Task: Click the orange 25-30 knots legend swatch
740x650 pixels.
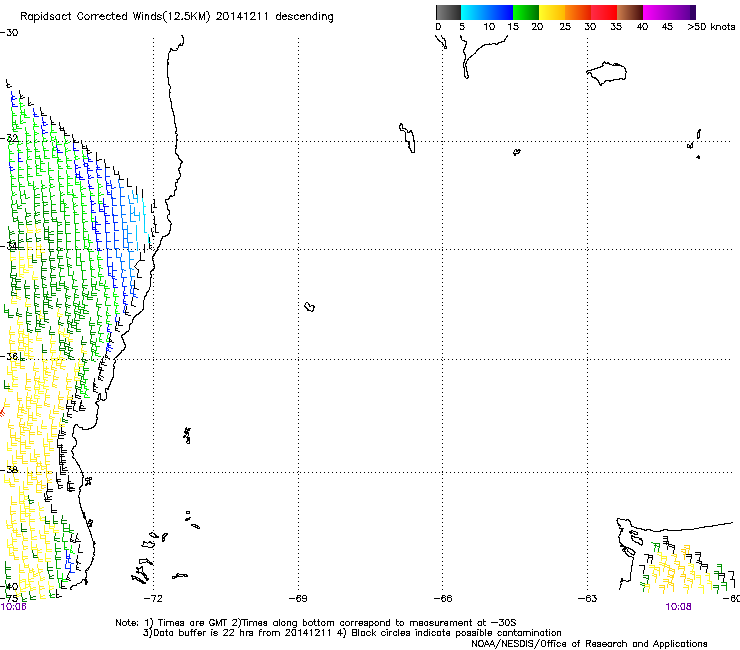Action: pos(578,12)
